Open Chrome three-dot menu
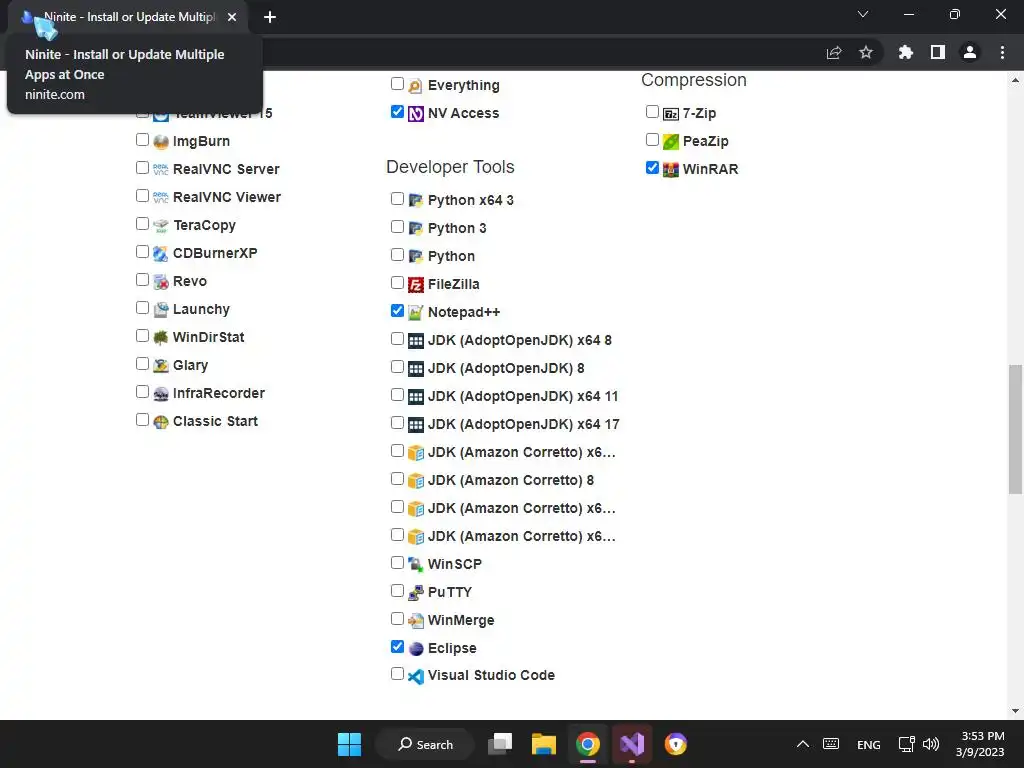1024x768 pixels. (x=1002, y=52)
